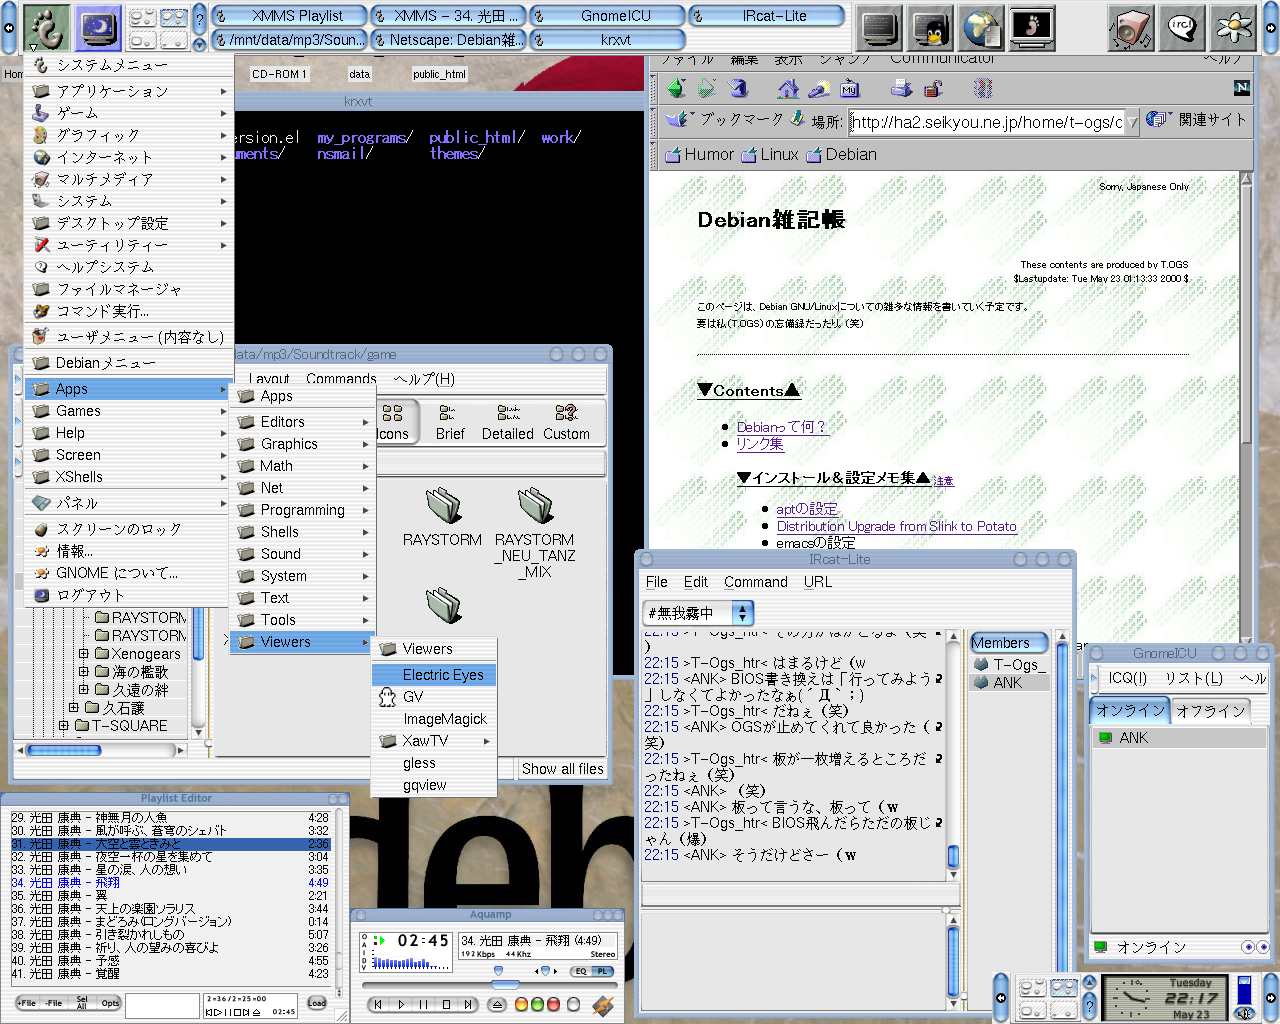Image resolution: width=1280 pixels, height=1024 pixels.
Task: Click Aquamp eject button
Action: click(497, 1004)
